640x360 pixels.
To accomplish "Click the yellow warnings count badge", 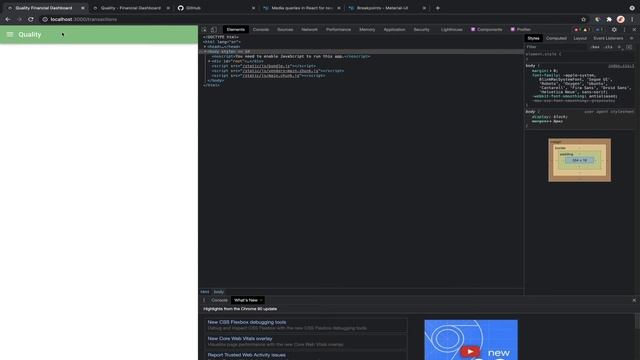I will click(587, 29).
